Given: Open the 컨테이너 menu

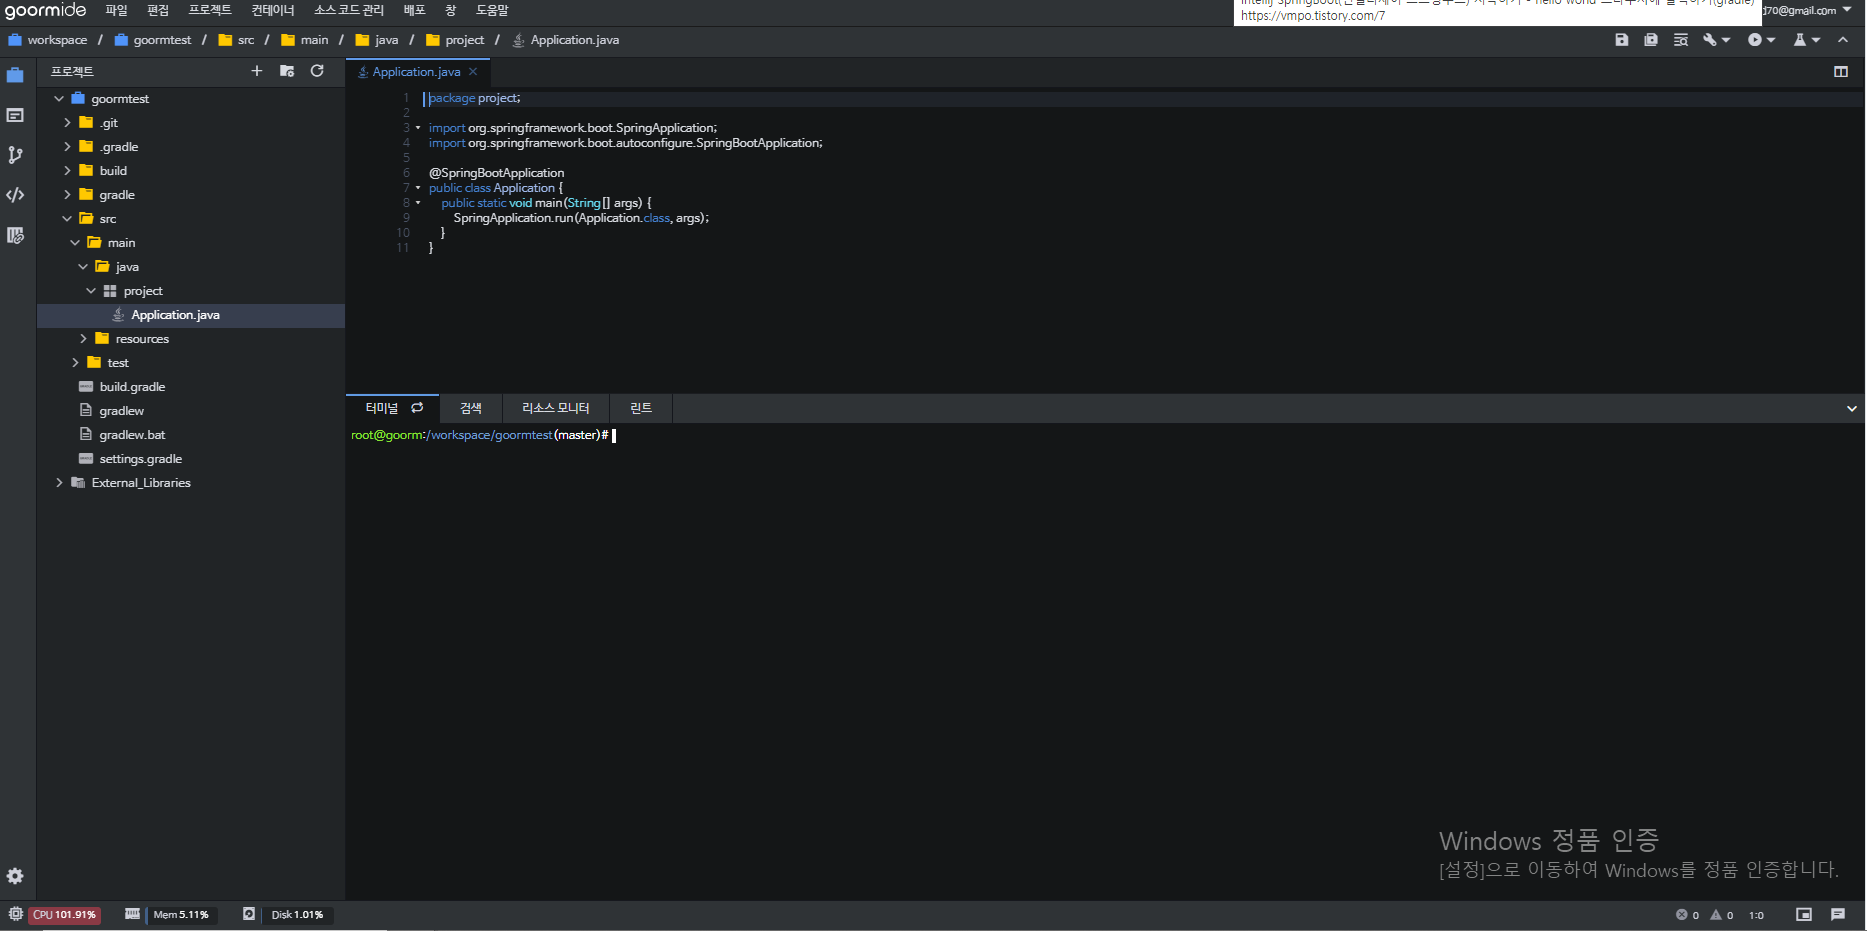Looking at the screenshot, I should 273,10.
